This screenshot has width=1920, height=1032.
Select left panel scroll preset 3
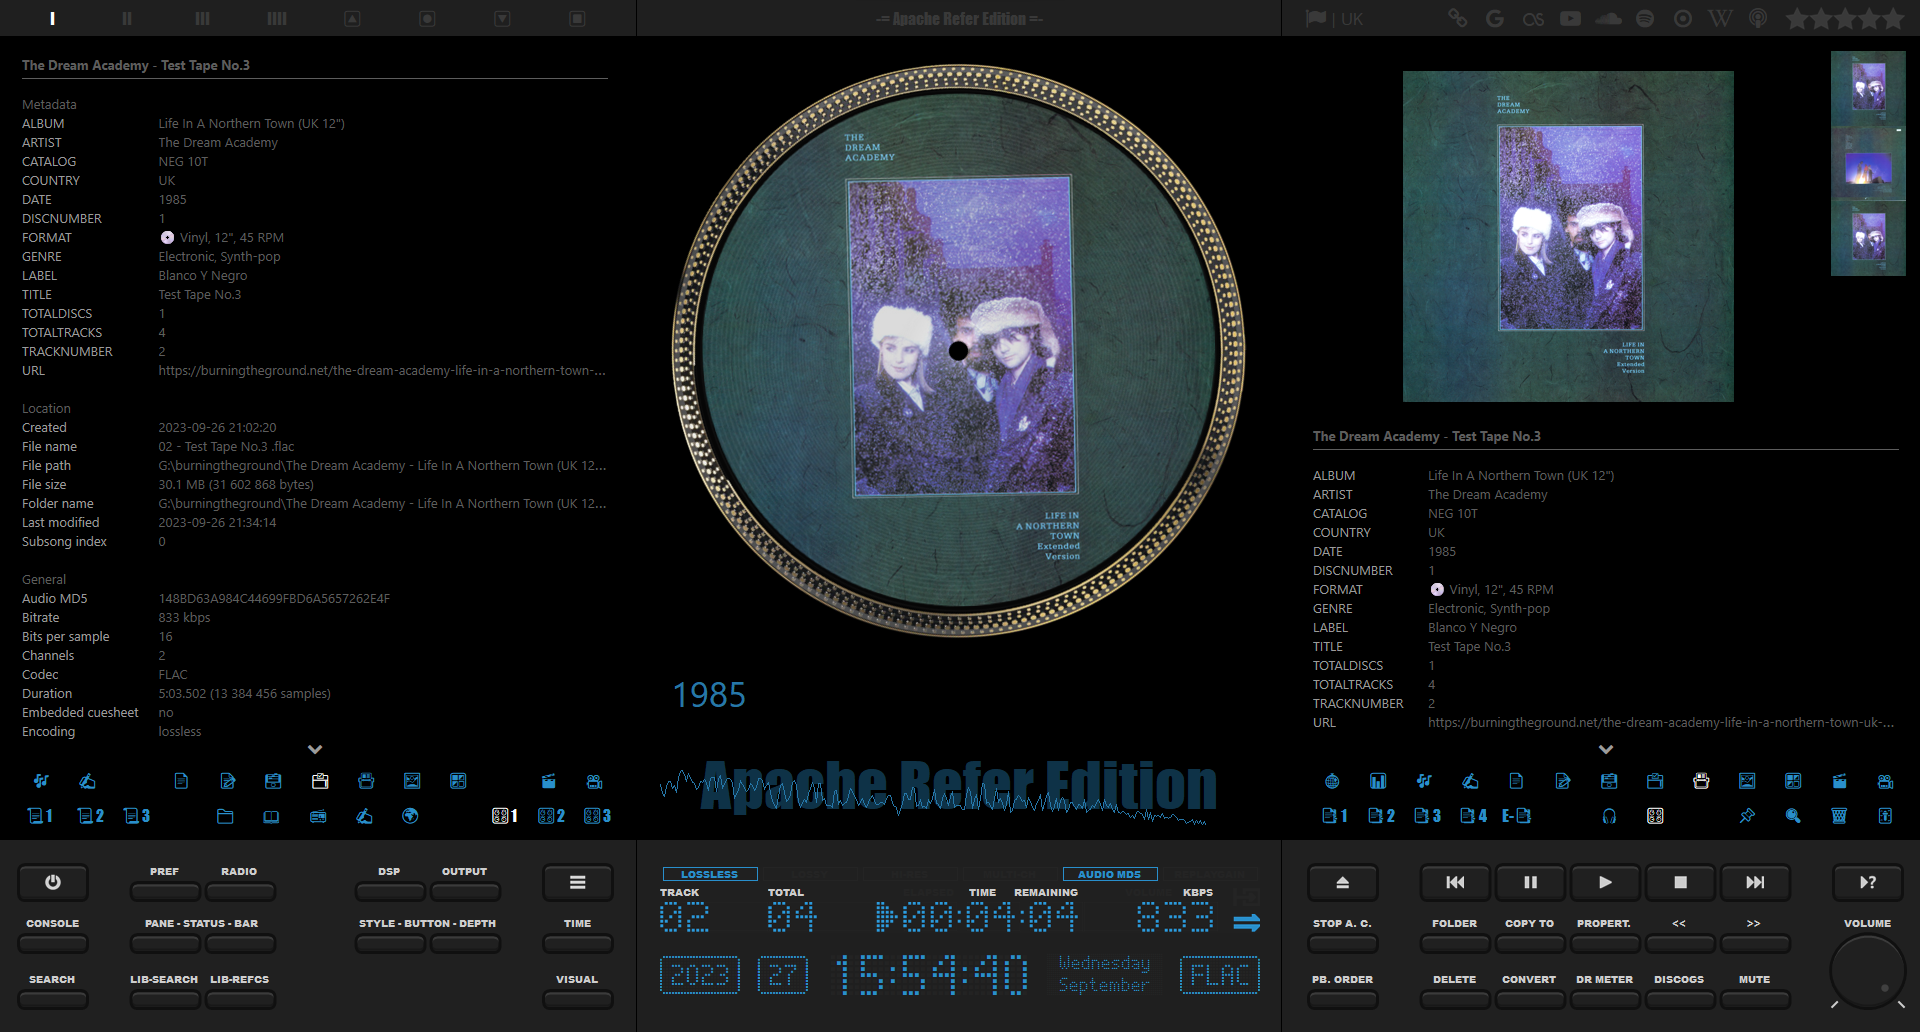[137, 816]
